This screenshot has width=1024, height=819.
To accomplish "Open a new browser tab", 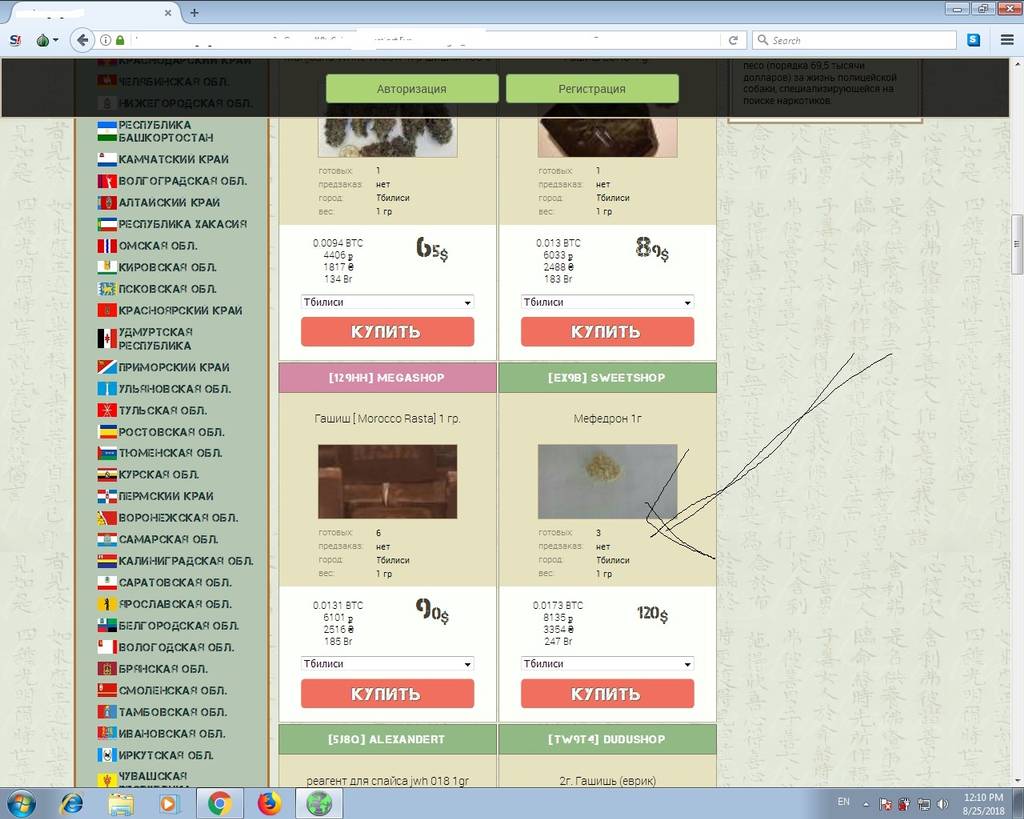I will [194, 12].
